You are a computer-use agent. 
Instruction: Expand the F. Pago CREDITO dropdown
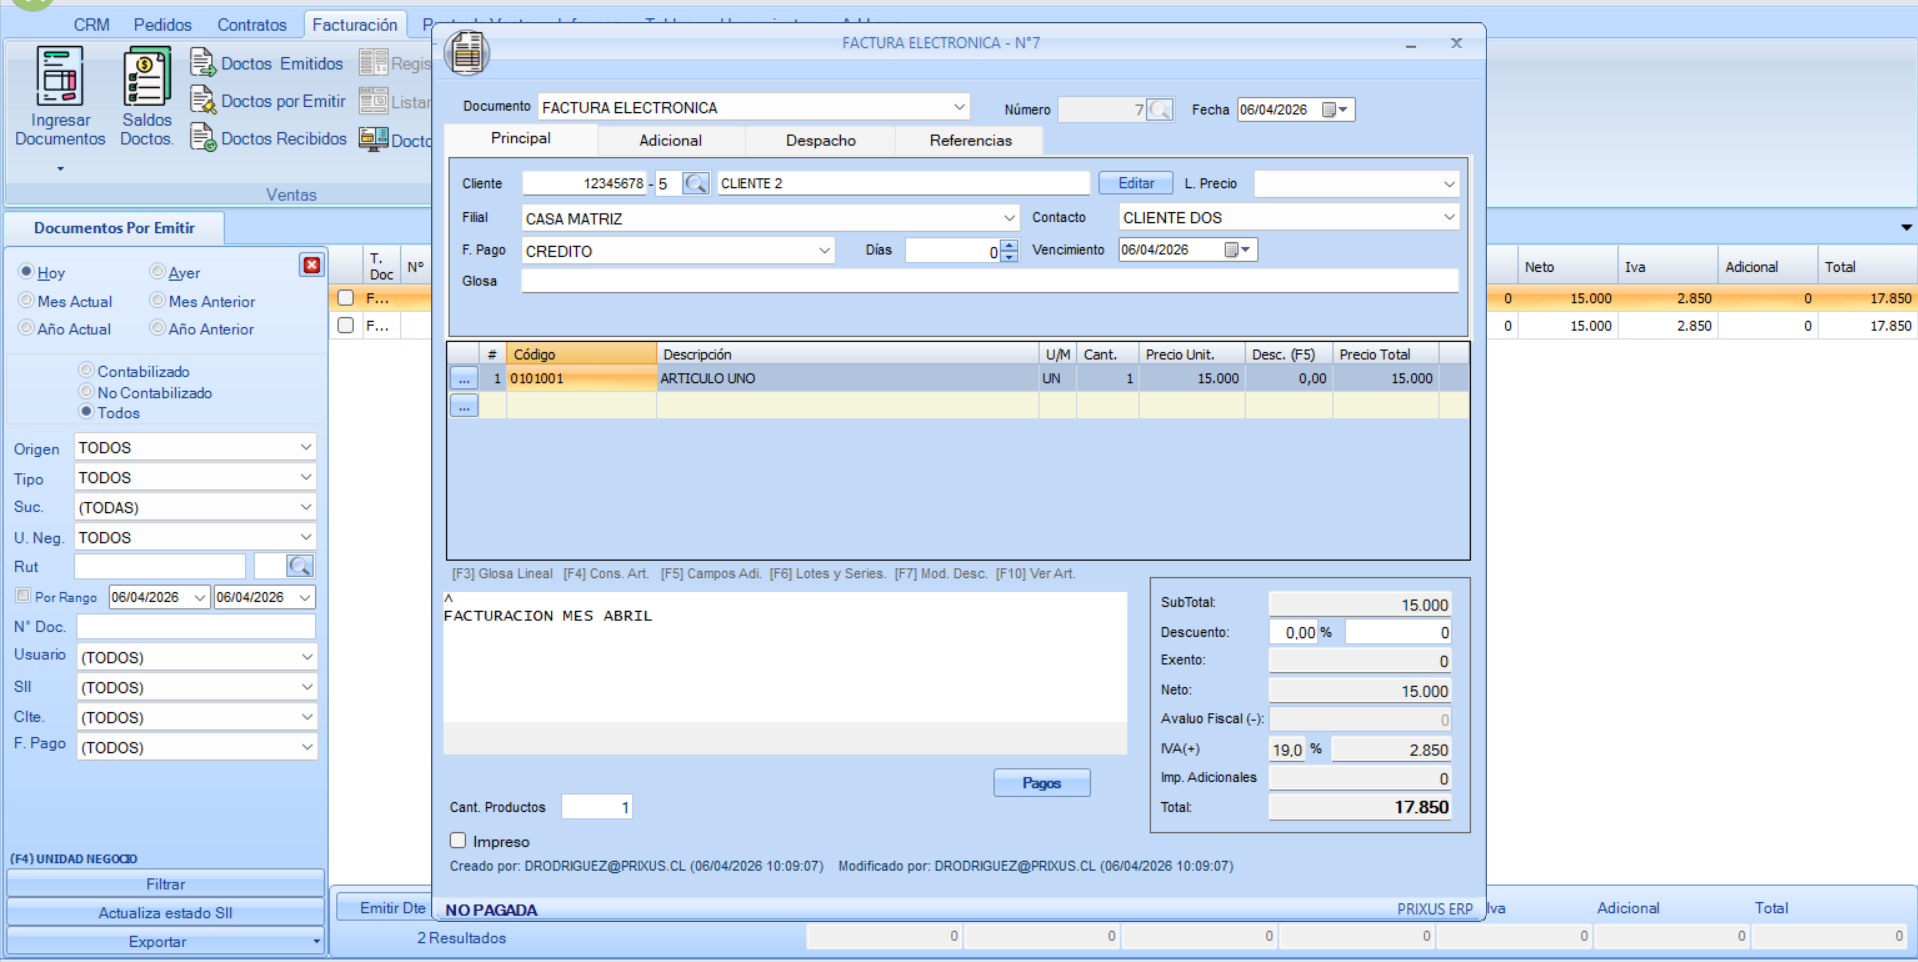coord(824,251)
